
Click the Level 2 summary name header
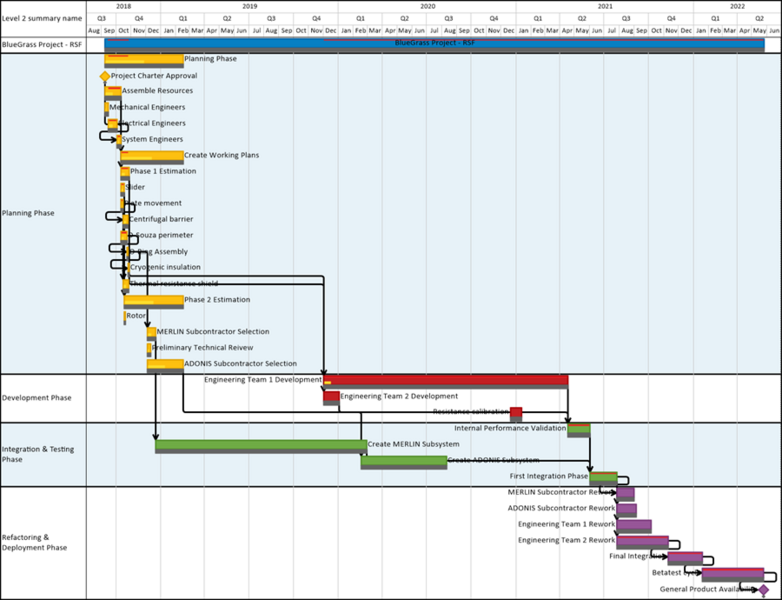pyautogui.click(x=42, y=18)
